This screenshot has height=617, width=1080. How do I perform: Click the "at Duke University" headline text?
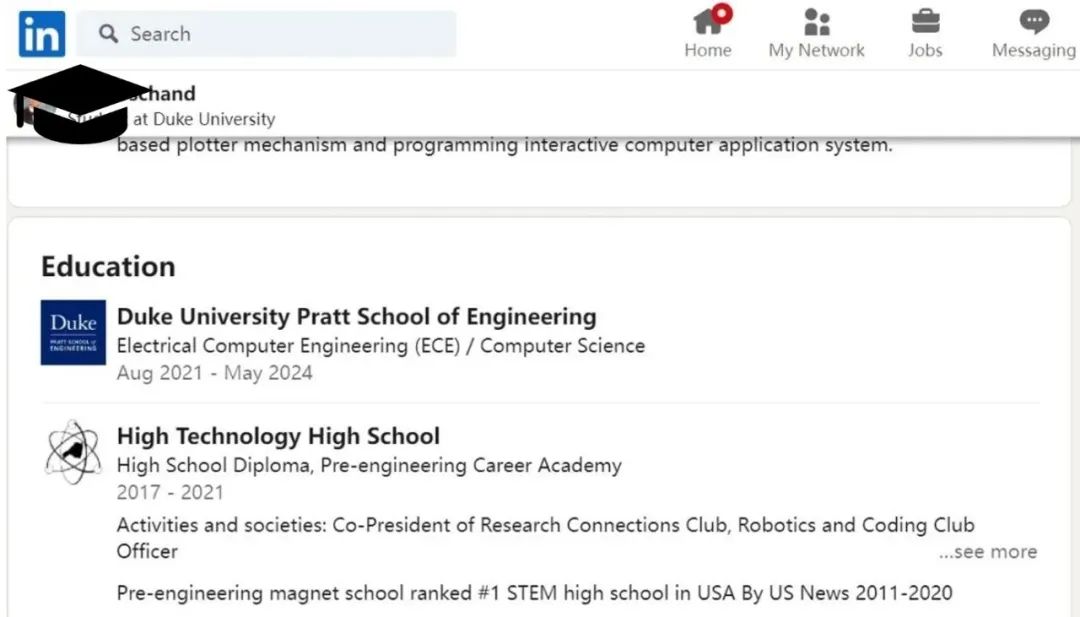tap(203, 119)
